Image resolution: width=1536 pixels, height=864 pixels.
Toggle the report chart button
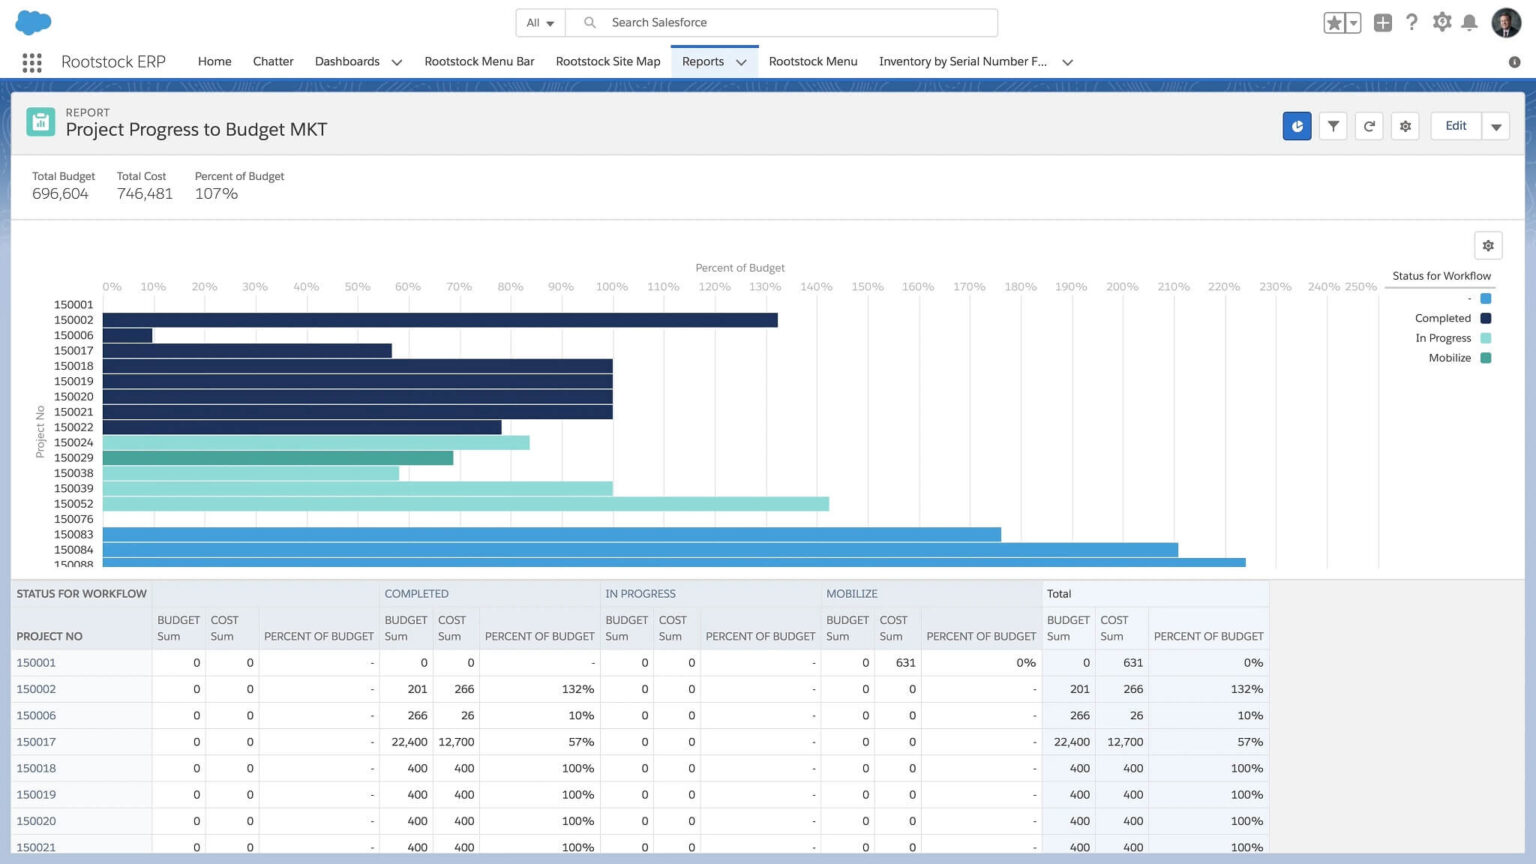(1296, 126)
